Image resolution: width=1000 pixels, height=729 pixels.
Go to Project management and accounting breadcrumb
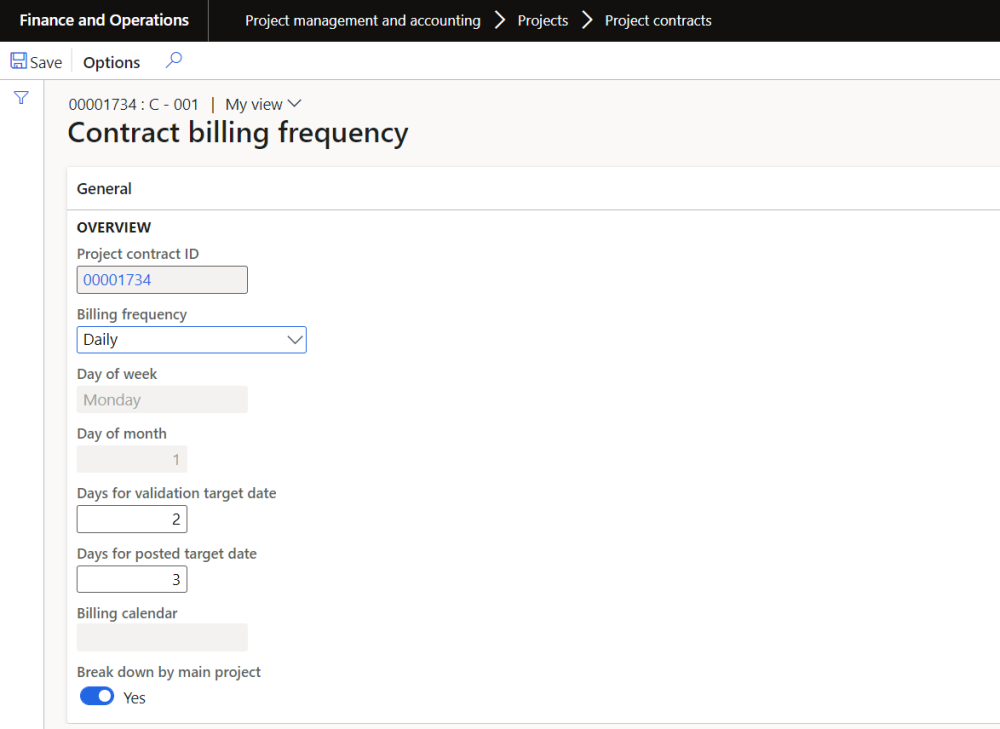362,20
